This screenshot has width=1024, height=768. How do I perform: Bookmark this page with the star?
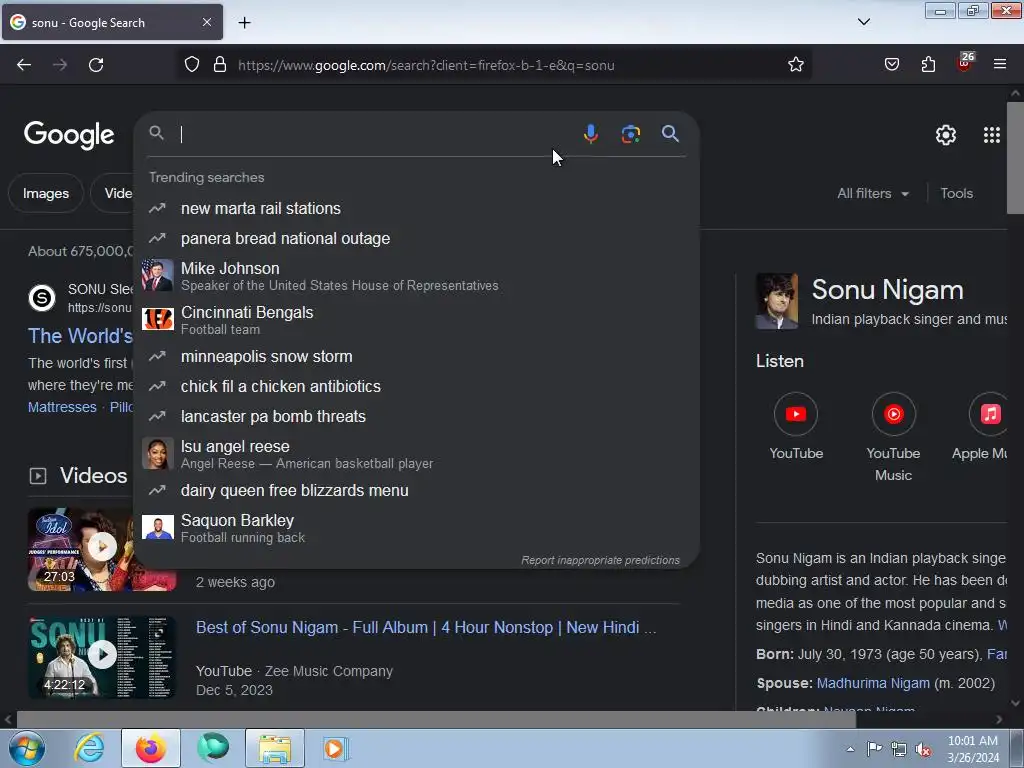point(795,65)
